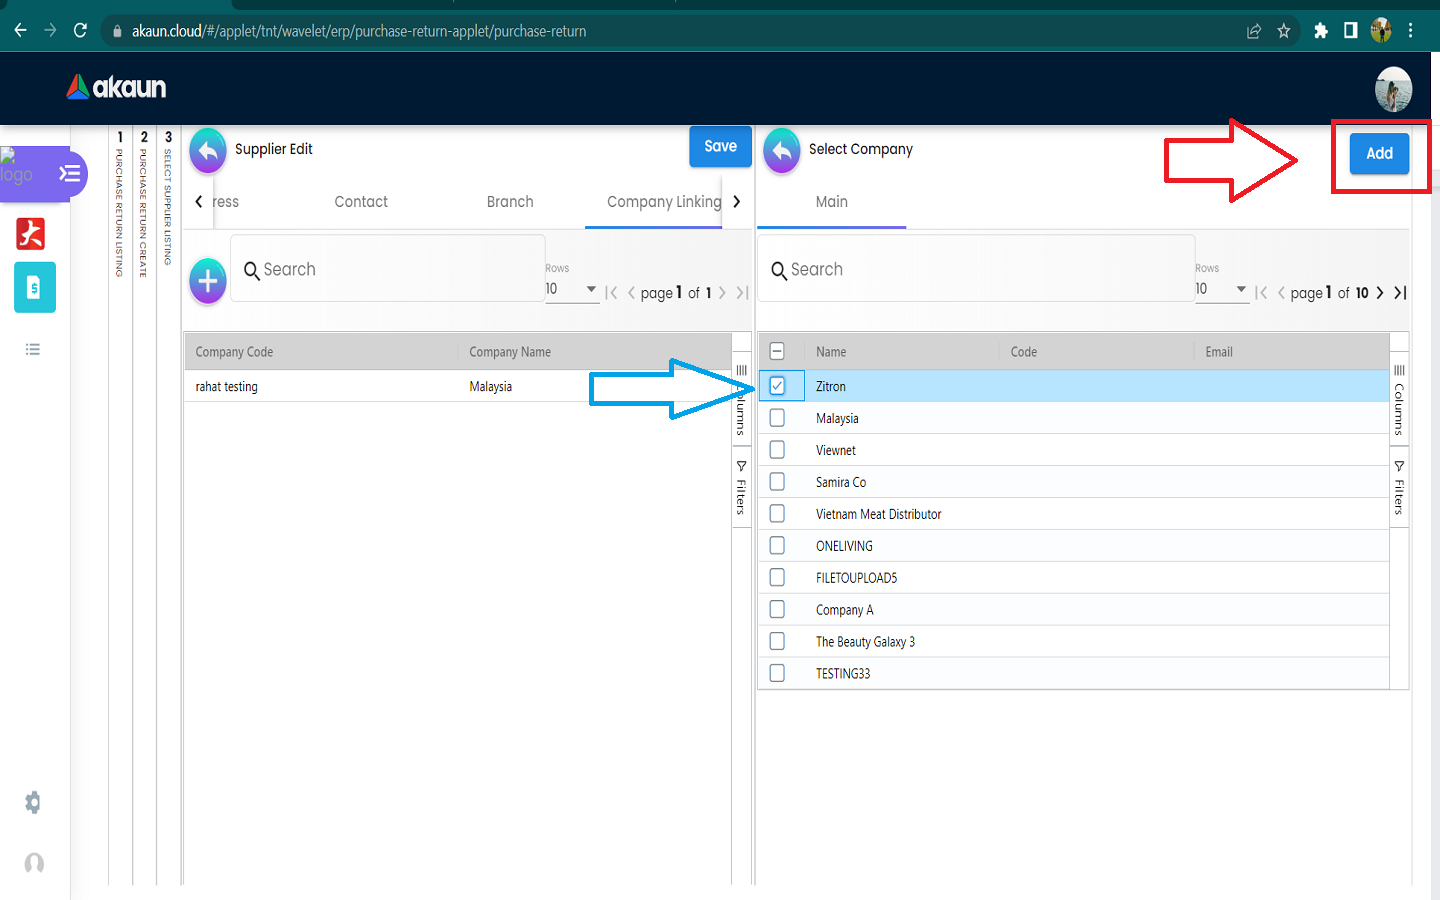The width and height of the screenshot is (1440, 900).
Task: Check the Viewnet company checkbox
Action: click(777, 450)
